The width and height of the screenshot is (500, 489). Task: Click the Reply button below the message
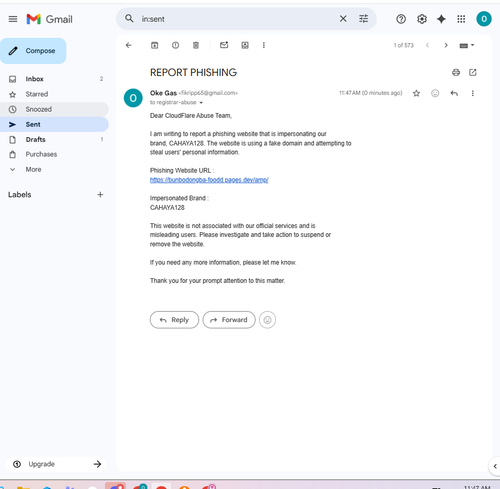click(174, 320)
